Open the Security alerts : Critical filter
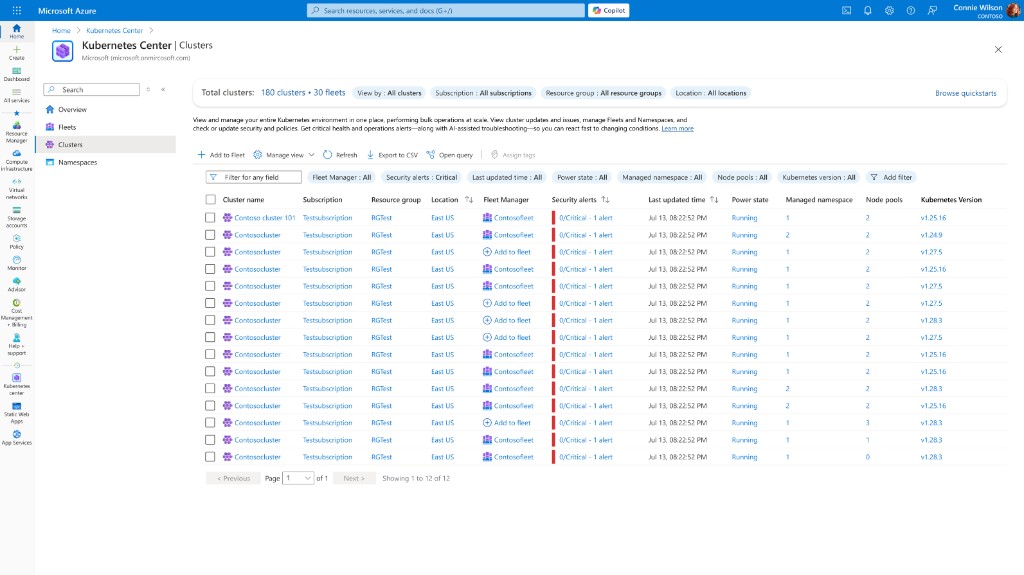Image resolution: width=1024 pixels, height=575 pixels. click(x=421, y=177)
